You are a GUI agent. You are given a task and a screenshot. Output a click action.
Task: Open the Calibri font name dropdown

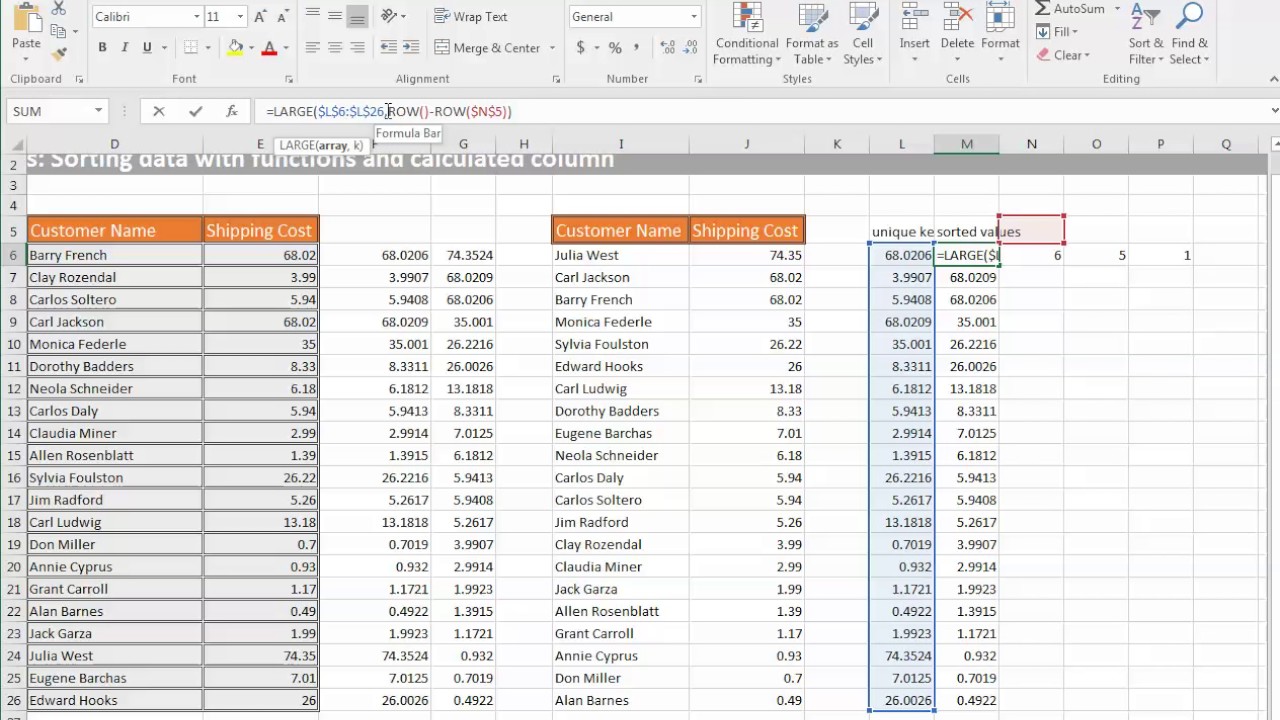[196, 17]
